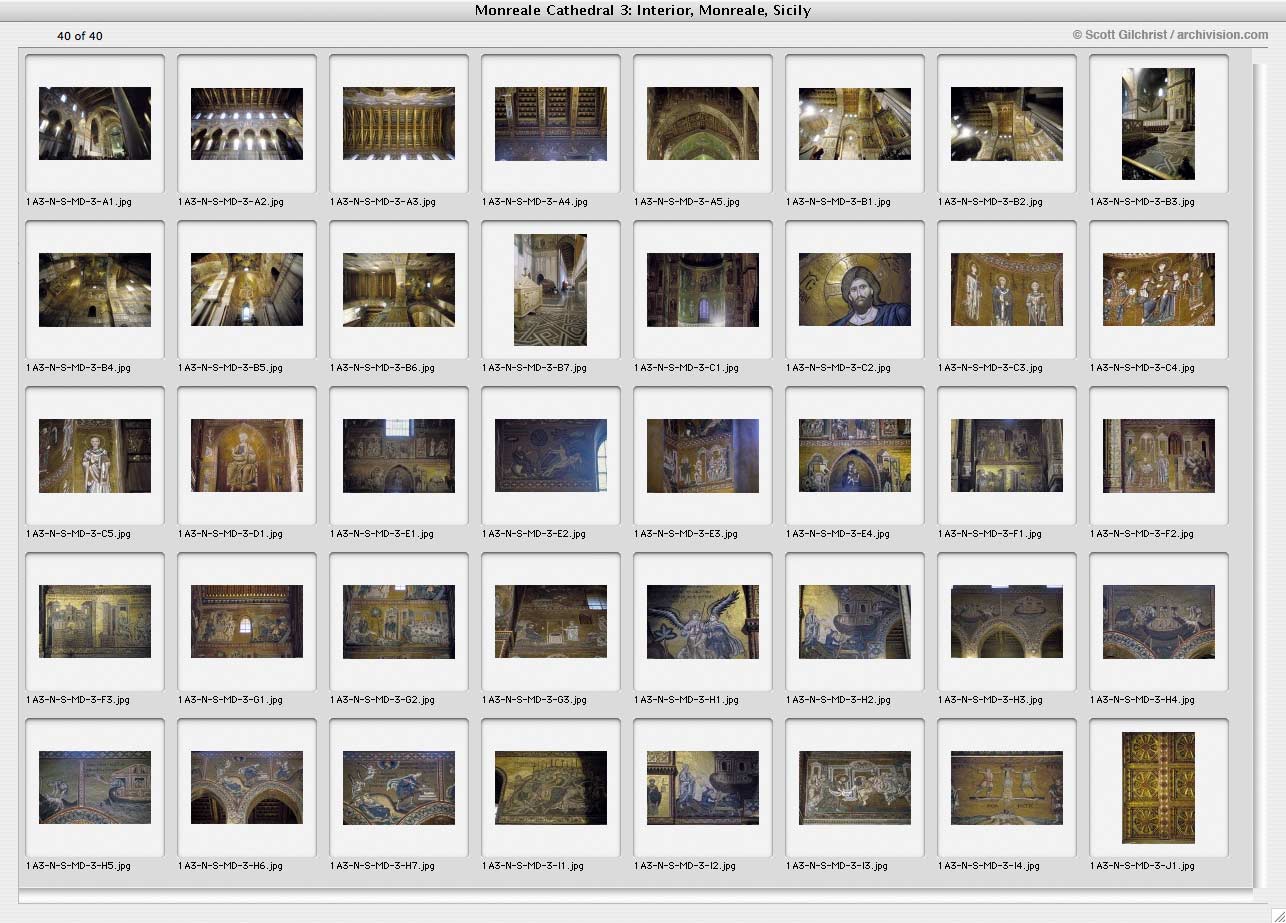Open bronze door image 1A3-N-S-MD-3-J1.jpg
The width and height of the screenshot is (1286, 923).
pos(1159,788)
